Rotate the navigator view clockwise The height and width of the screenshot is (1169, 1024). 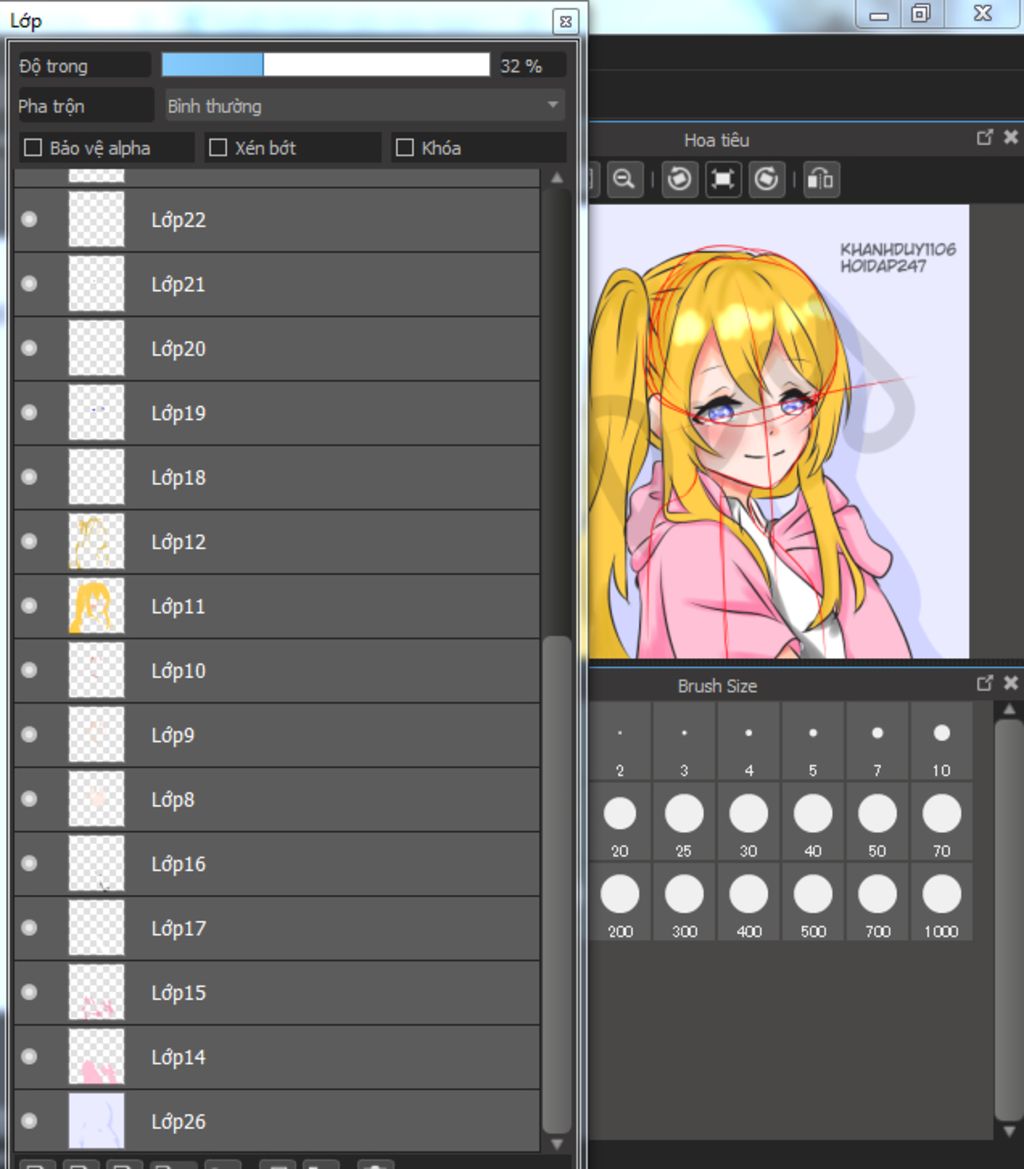[x=766, y=179]
